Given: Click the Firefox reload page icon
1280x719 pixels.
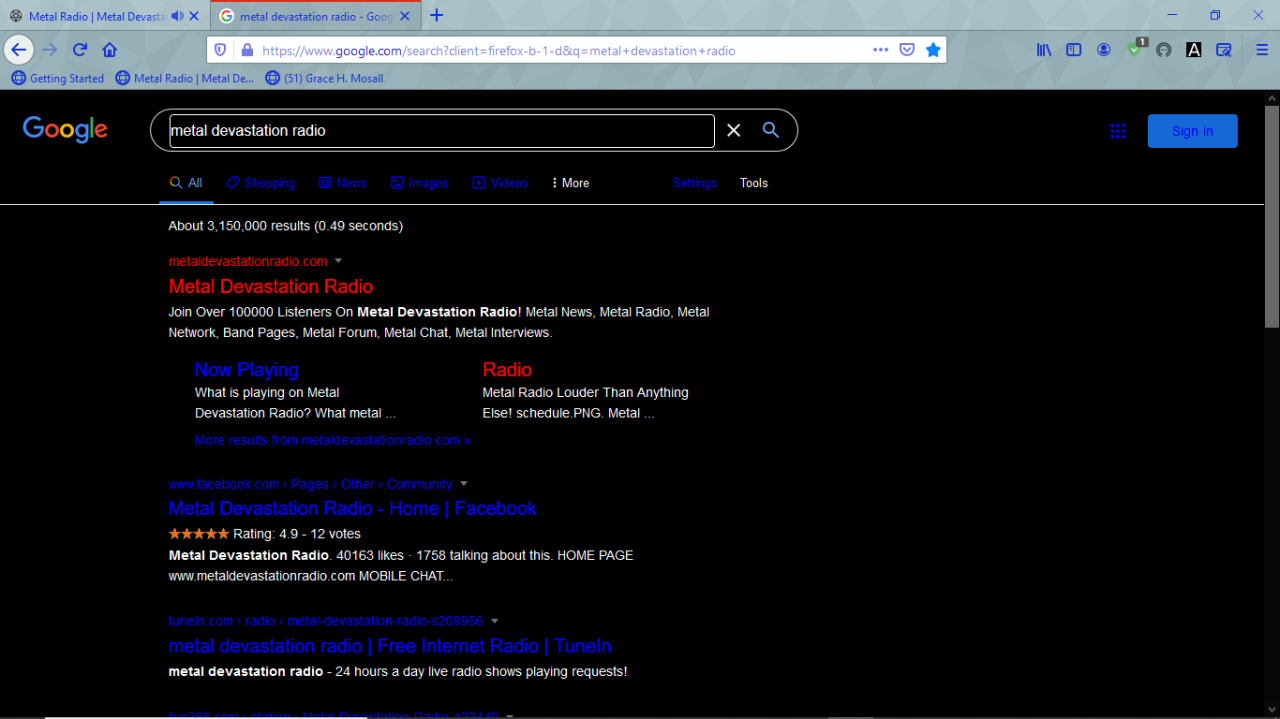Looking at the screenshot, I should (x=80, y=50).
